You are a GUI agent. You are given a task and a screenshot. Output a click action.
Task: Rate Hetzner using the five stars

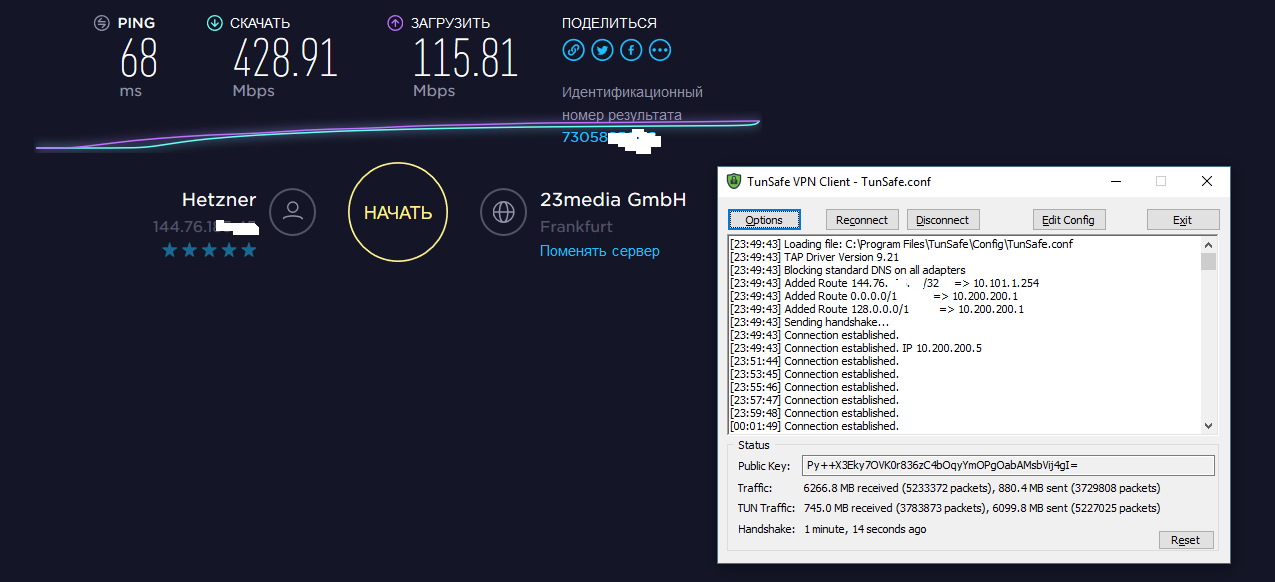pyautogui.click(x=209, y=250)
